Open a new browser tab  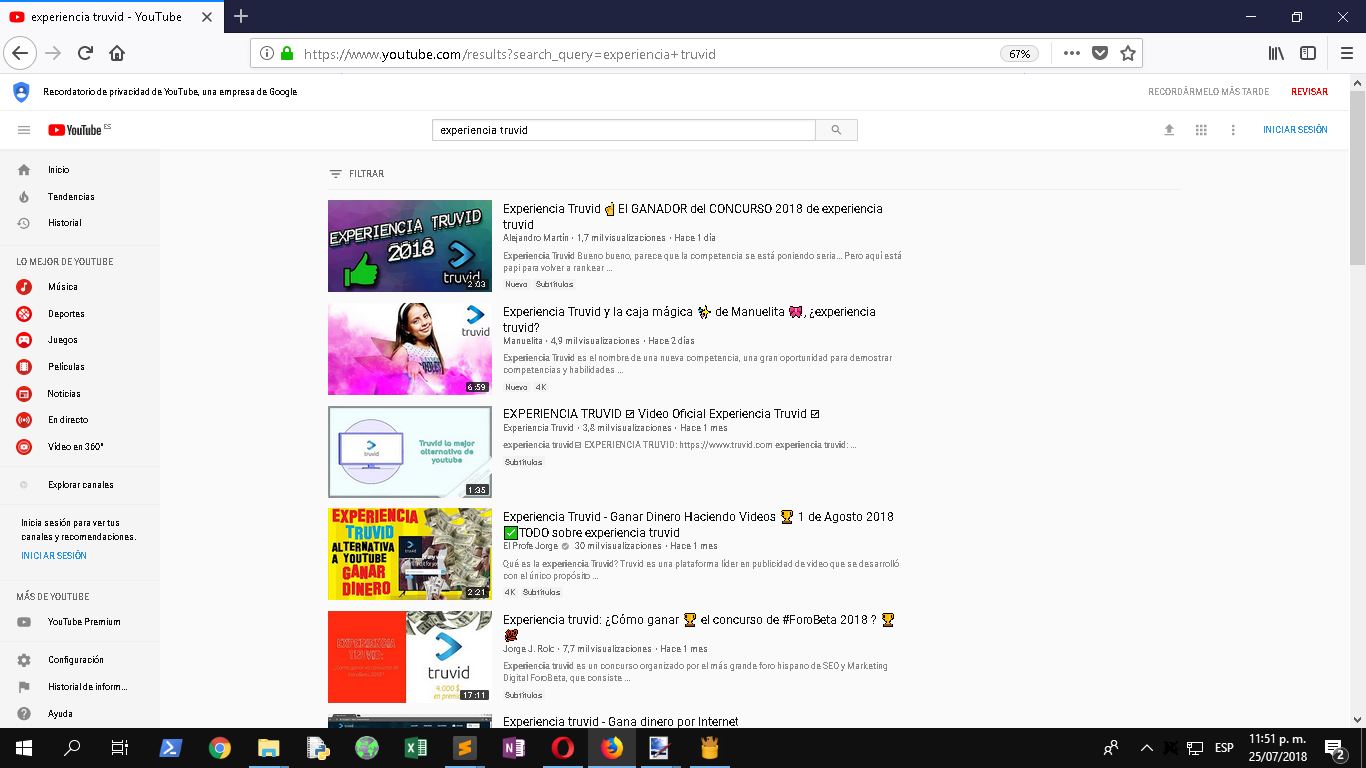[x=241, y=16]
